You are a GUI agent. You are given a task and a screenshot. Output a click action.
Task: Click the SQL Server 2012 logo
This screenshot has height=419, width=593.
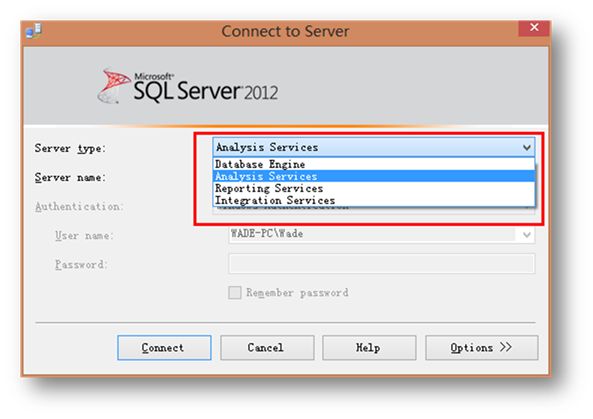pyautogui.click(x=188, y=87)
